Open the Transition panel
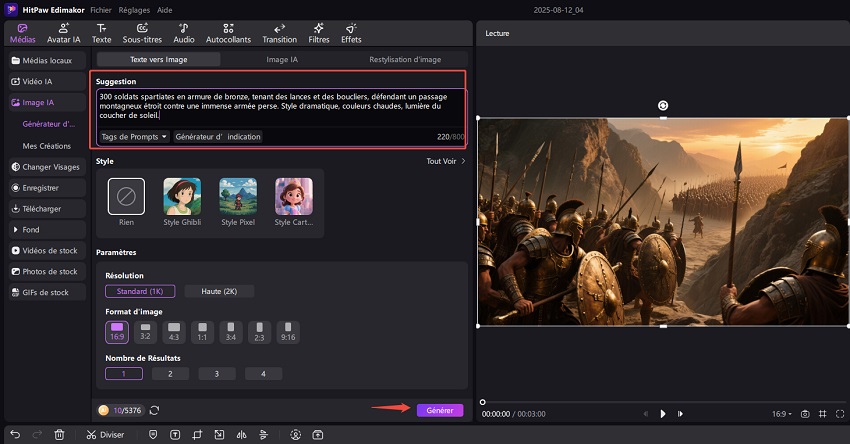Viewport: 850px width, 444px height. click(x=280, y=33)
